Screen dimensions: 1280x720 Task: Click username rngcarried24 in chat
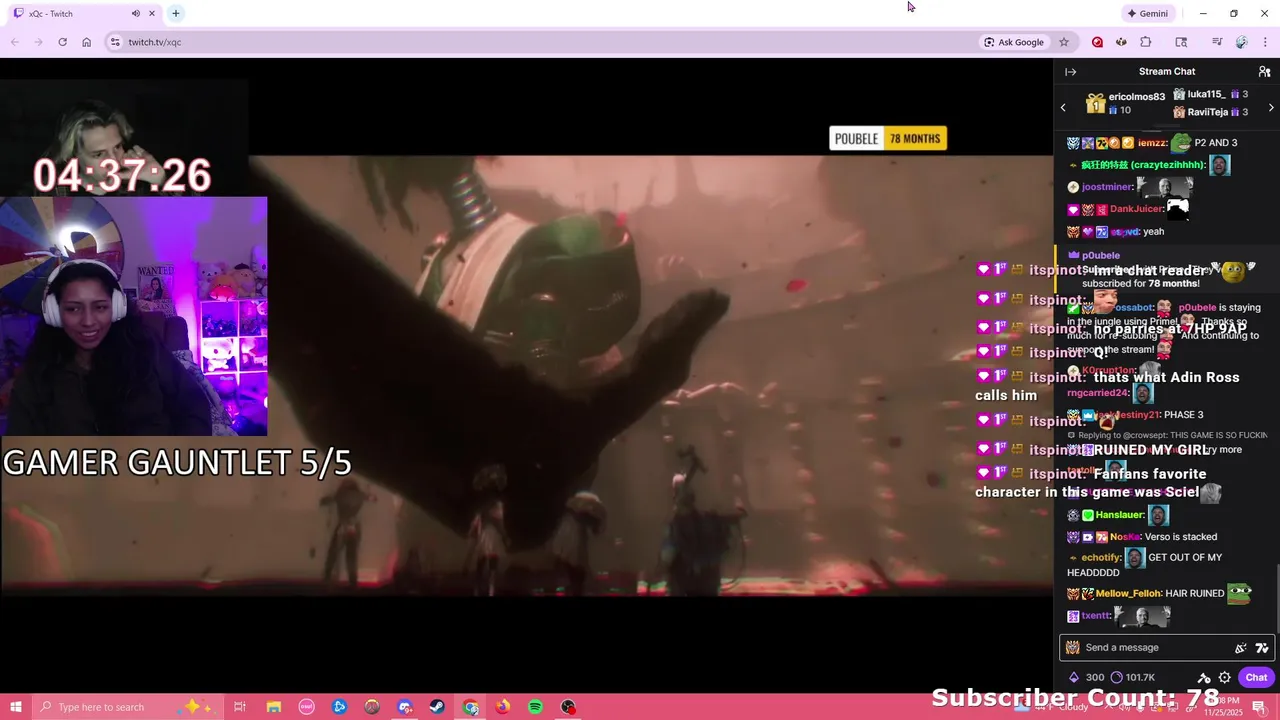tap(1098, 393)
